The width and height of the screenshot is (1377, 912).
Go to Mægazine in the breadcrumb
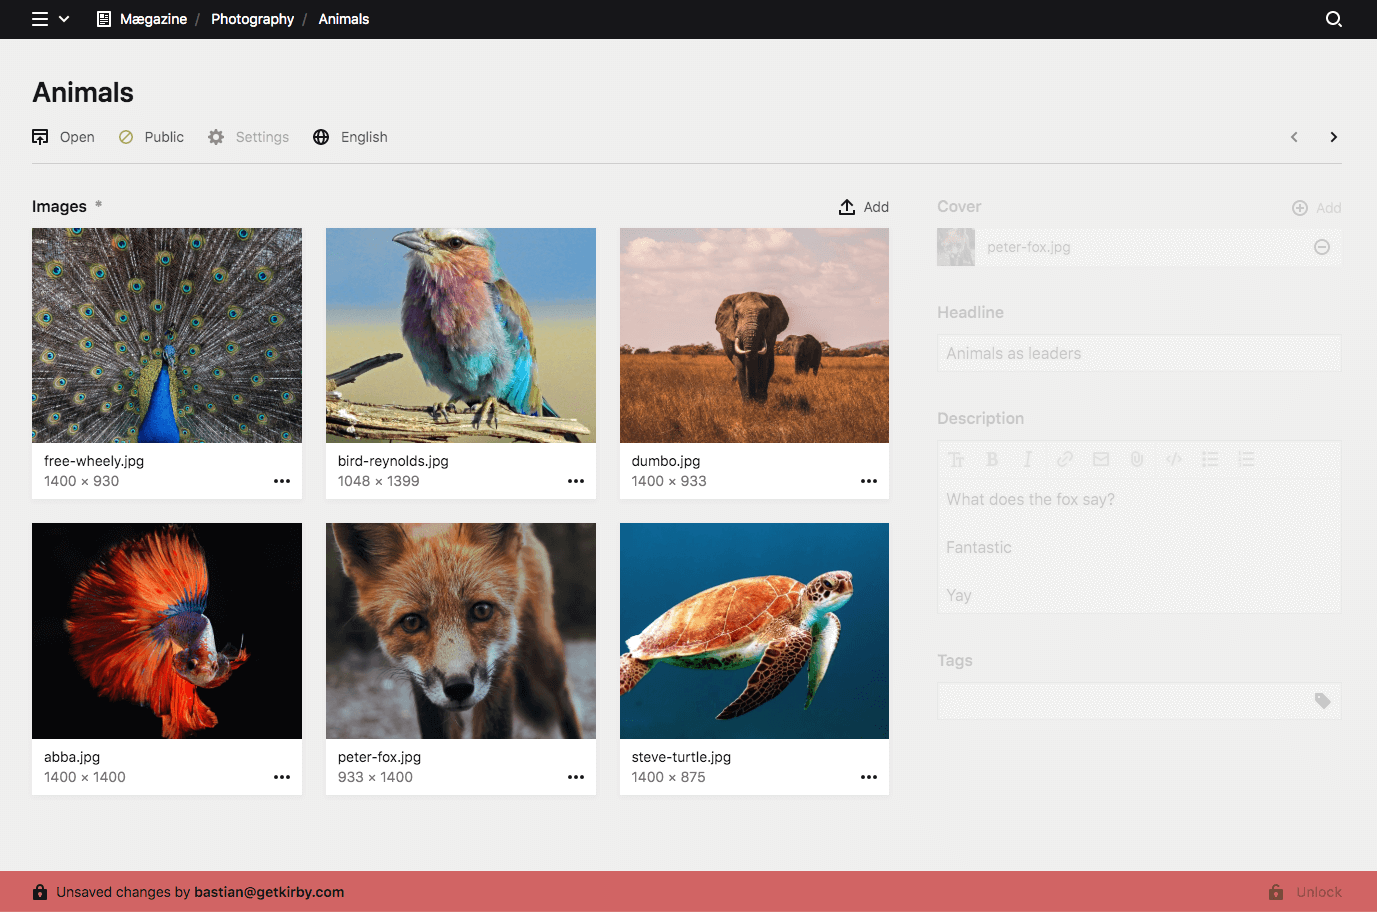150,18
